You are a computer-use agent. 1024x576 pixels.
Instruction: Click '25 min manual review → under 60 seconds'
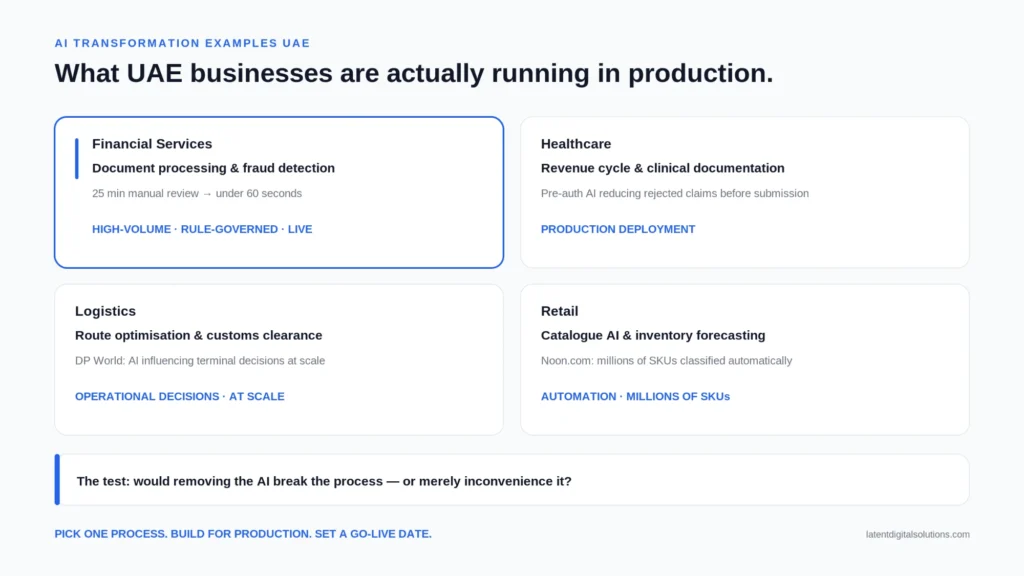tap(197, 193)
